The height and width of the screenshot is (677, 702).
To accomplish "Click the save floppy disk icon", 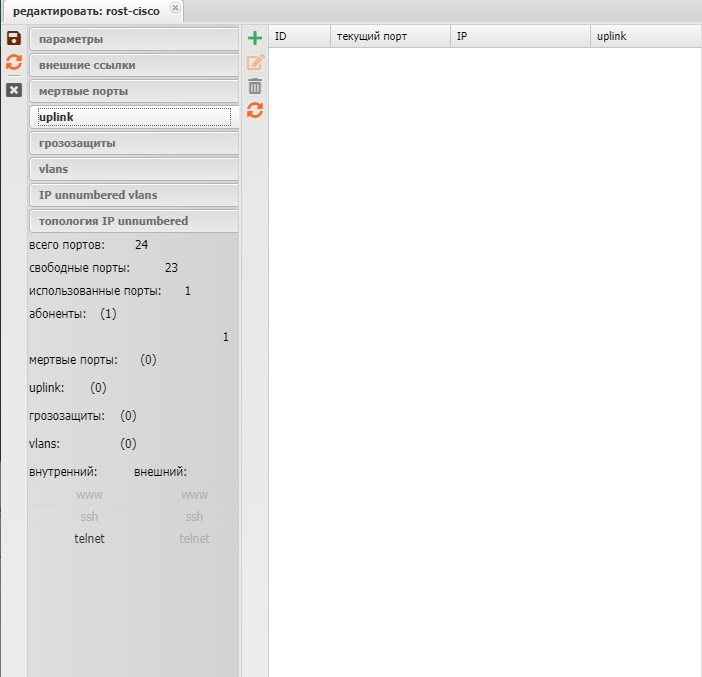I will pyautogui.click(x=14, y=38).
